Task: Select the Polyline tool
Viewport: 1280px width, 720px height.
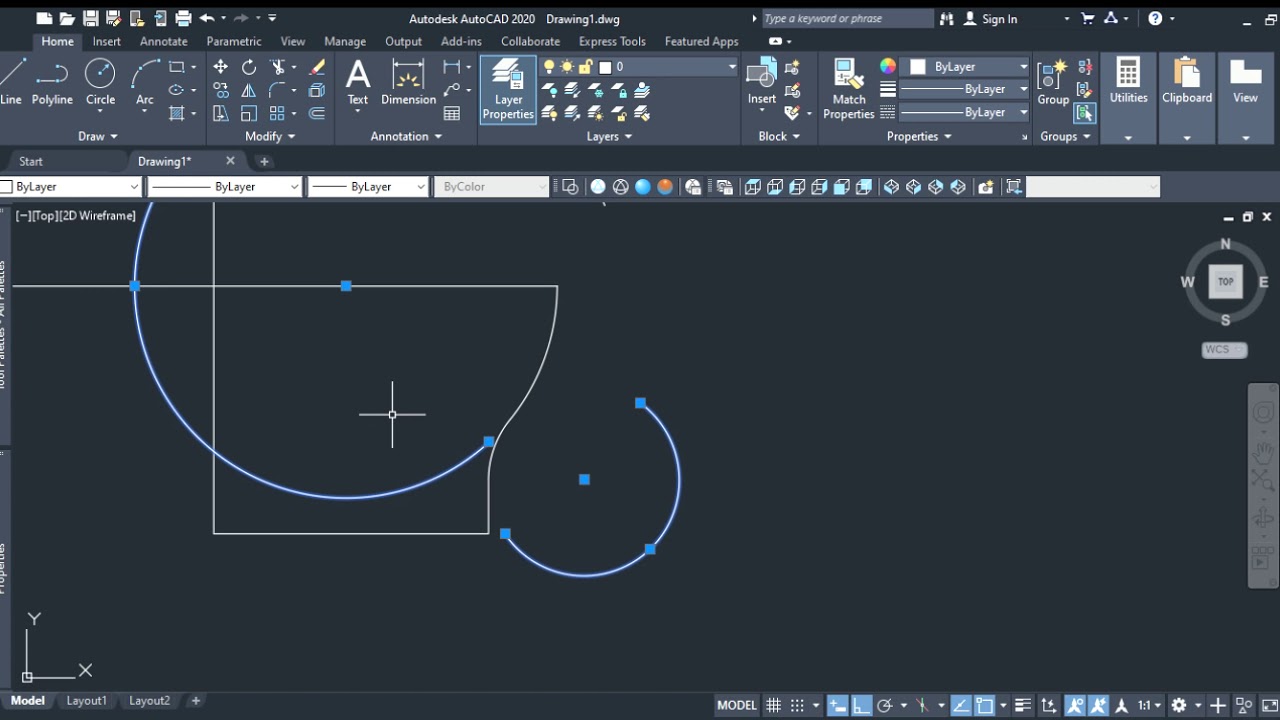Action: coord(52,82)
